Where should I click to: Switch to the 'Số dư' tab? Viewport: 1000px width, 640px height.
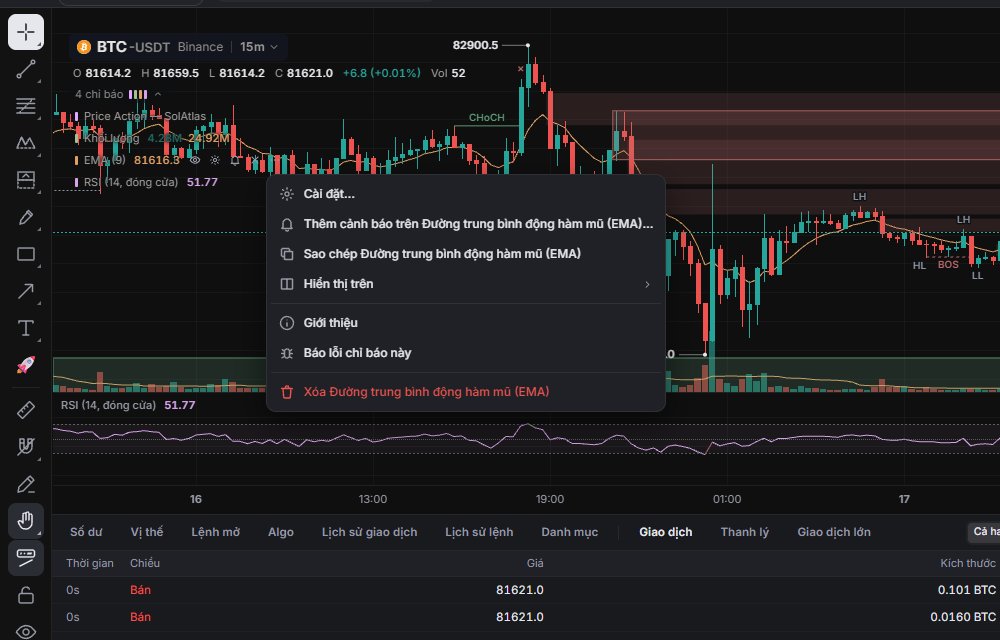click(x=86, y=532)
